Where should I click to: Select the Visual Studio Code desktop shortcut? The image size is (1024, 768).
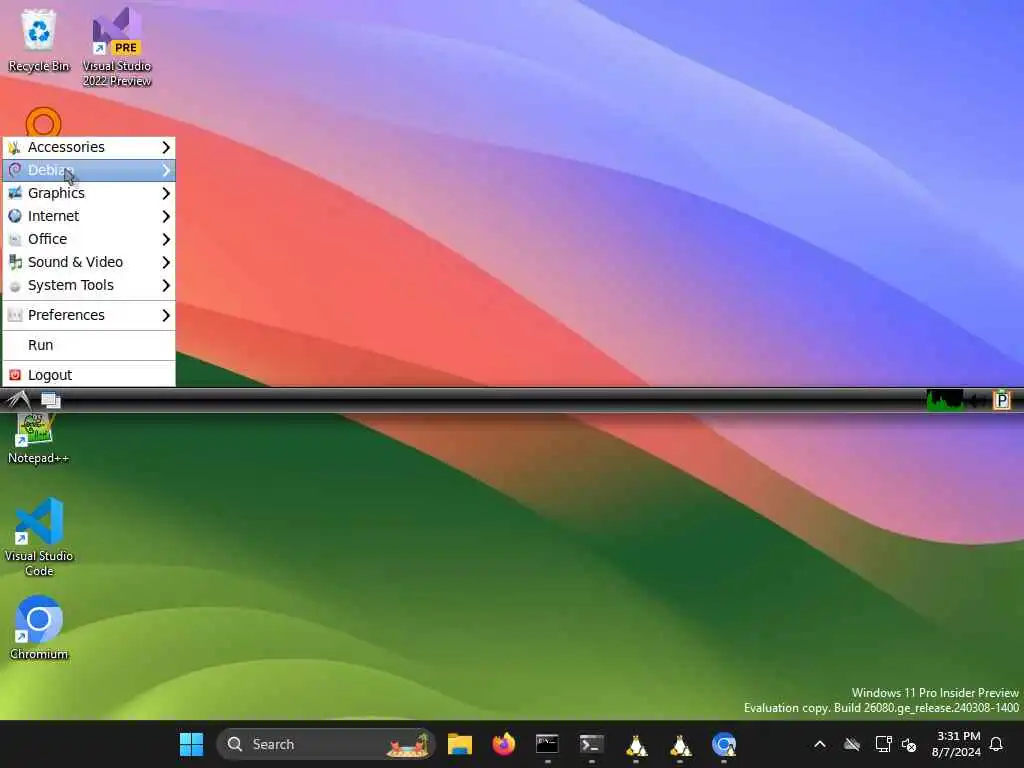[39, 537]
